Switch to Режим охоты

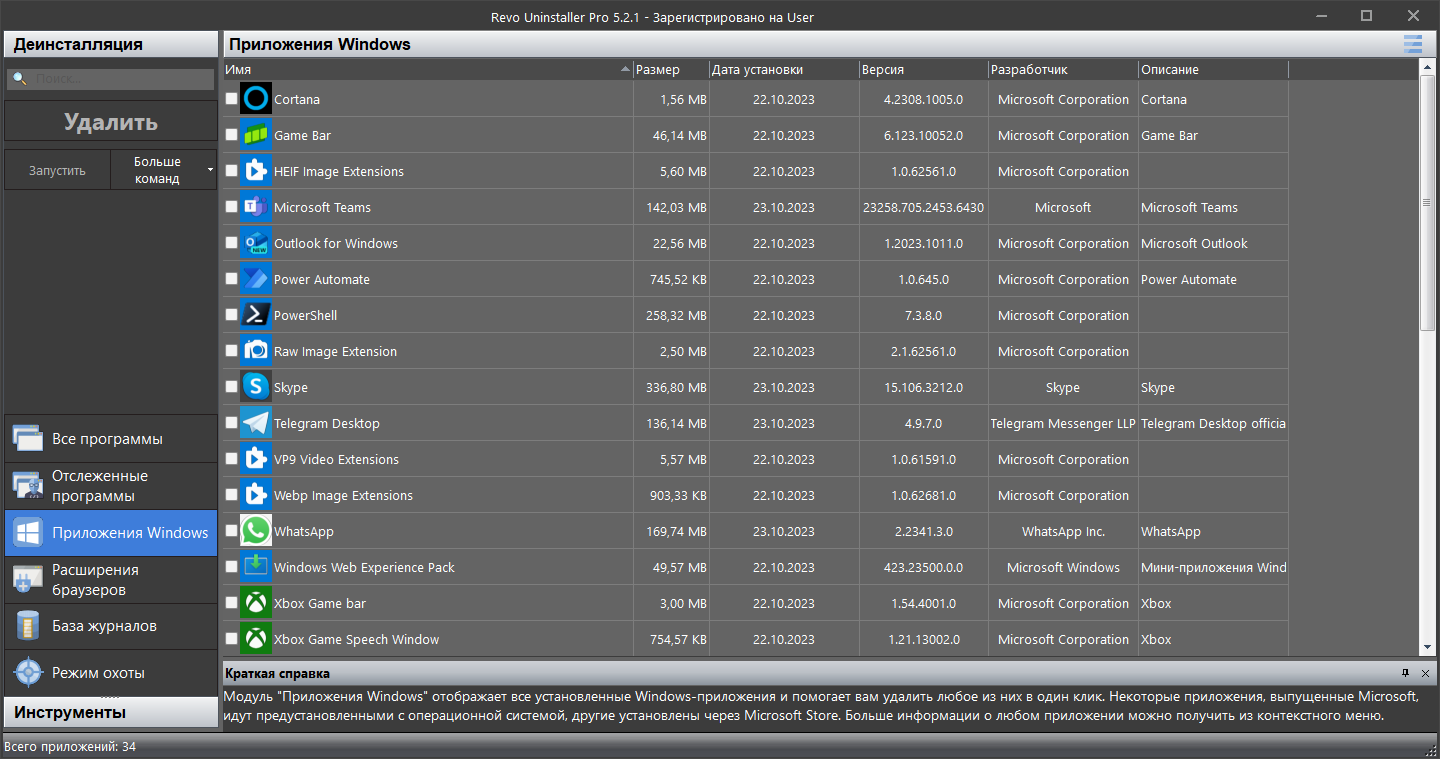pos(111,673)
